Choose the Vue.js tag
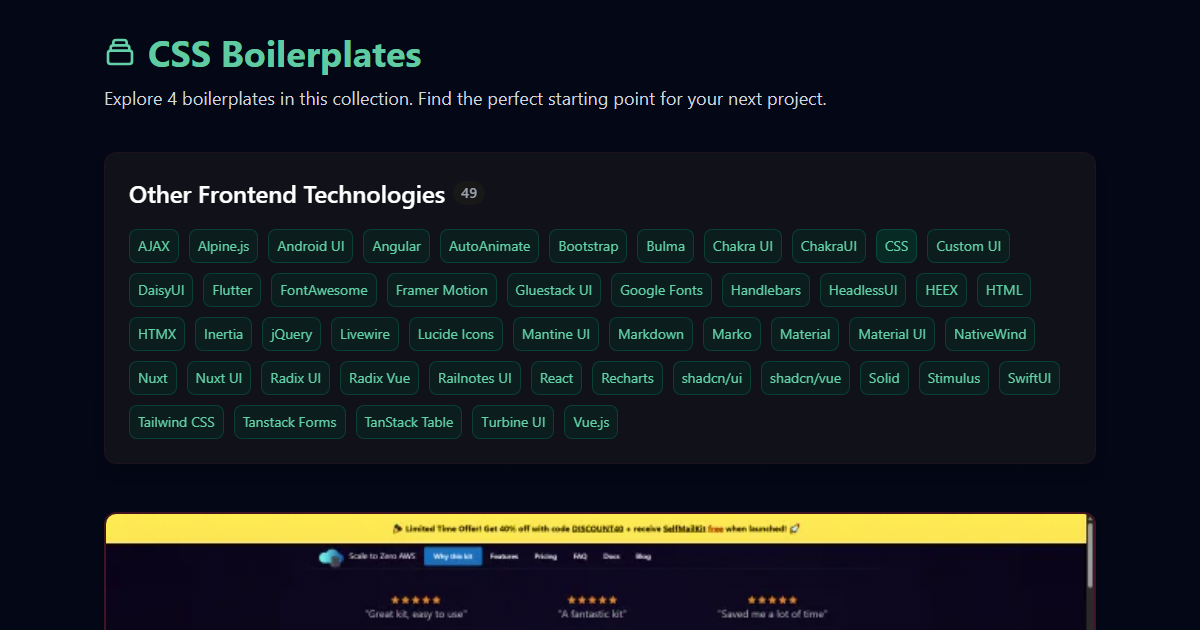The image size is (1200, 630). point(590,422)
